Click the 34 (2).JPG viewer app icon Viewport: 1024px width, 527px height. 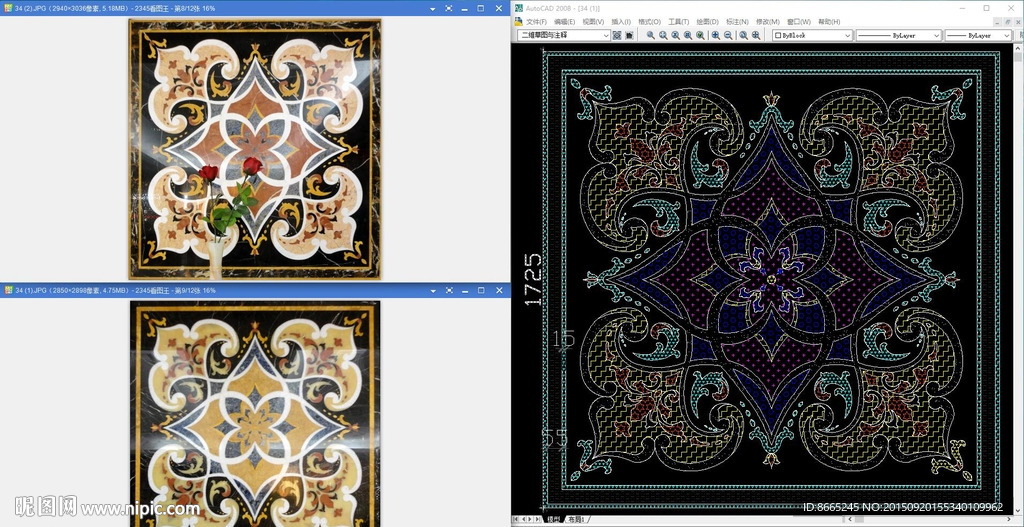pos(8,8)
